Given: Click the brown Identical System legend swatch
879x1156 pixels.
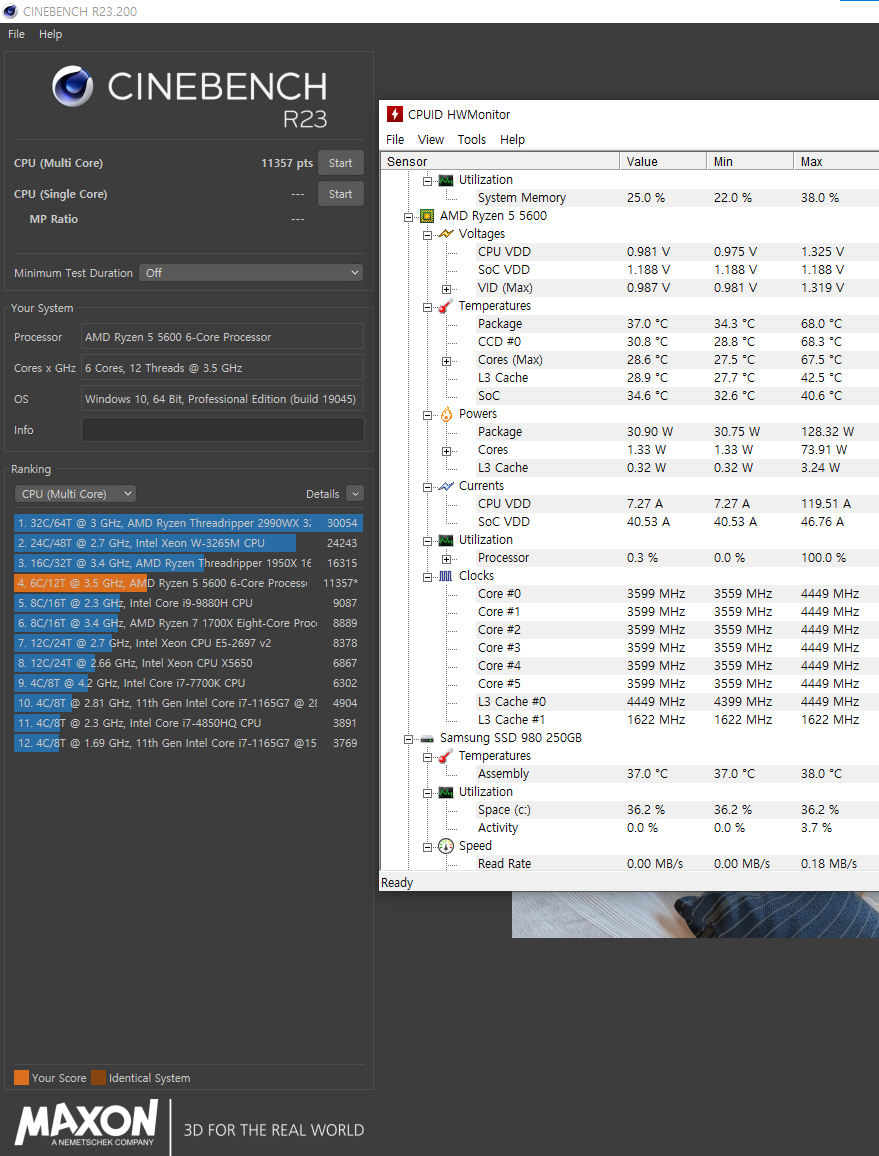Looking at the screenshot, I should pyautogui.click(x=99, y=1078).
